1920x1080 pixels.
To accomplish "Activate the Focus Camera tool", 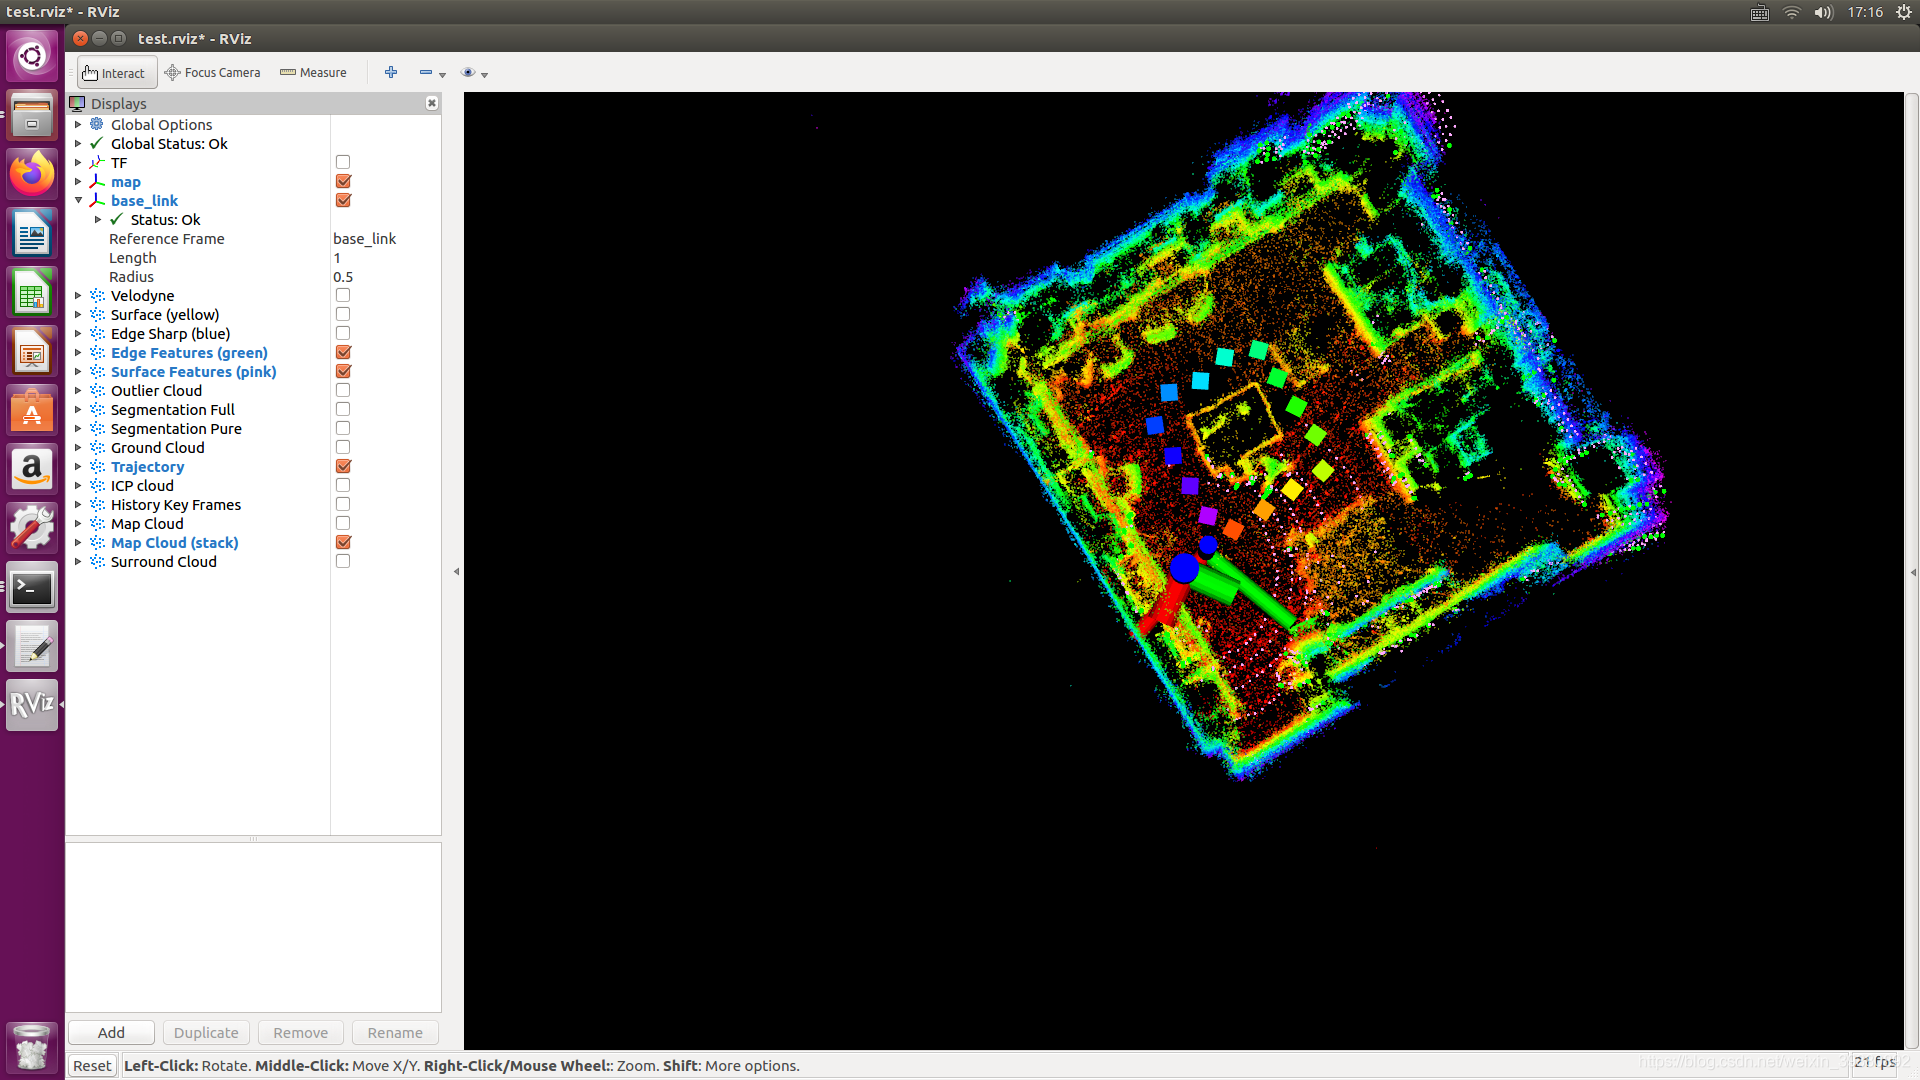I will click(x=212, y=73).
